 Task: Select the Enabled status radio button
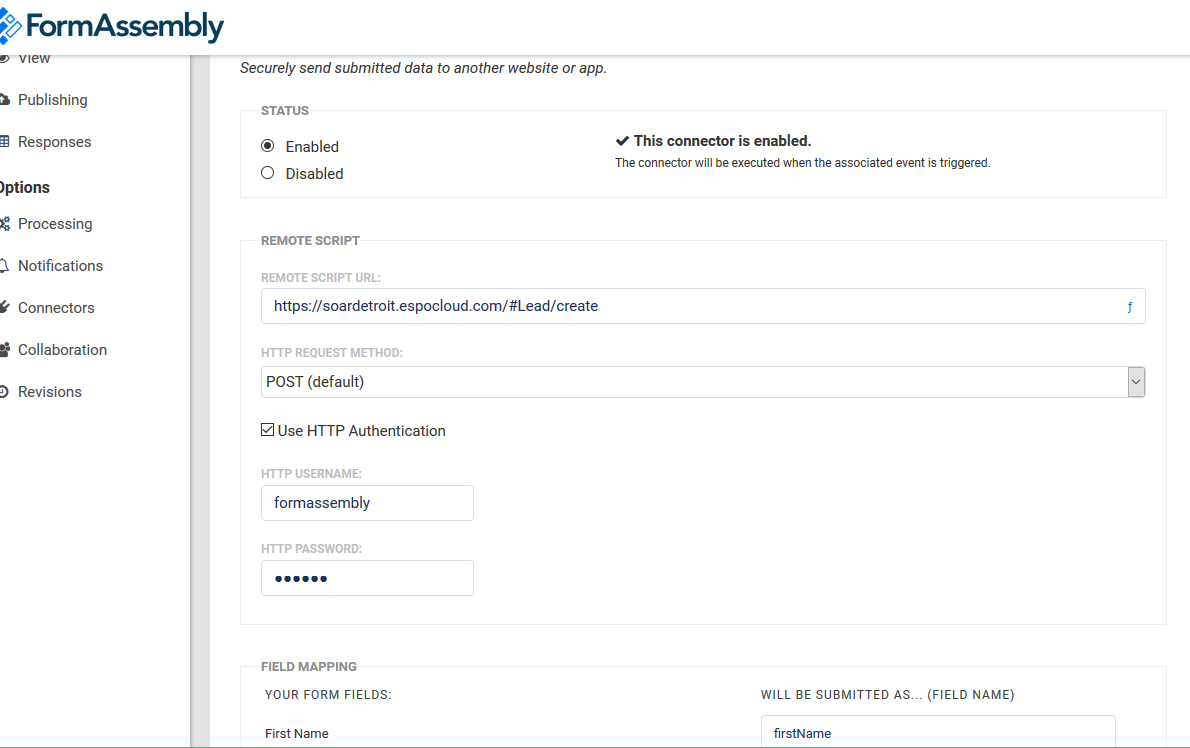(x=267, y=146)
